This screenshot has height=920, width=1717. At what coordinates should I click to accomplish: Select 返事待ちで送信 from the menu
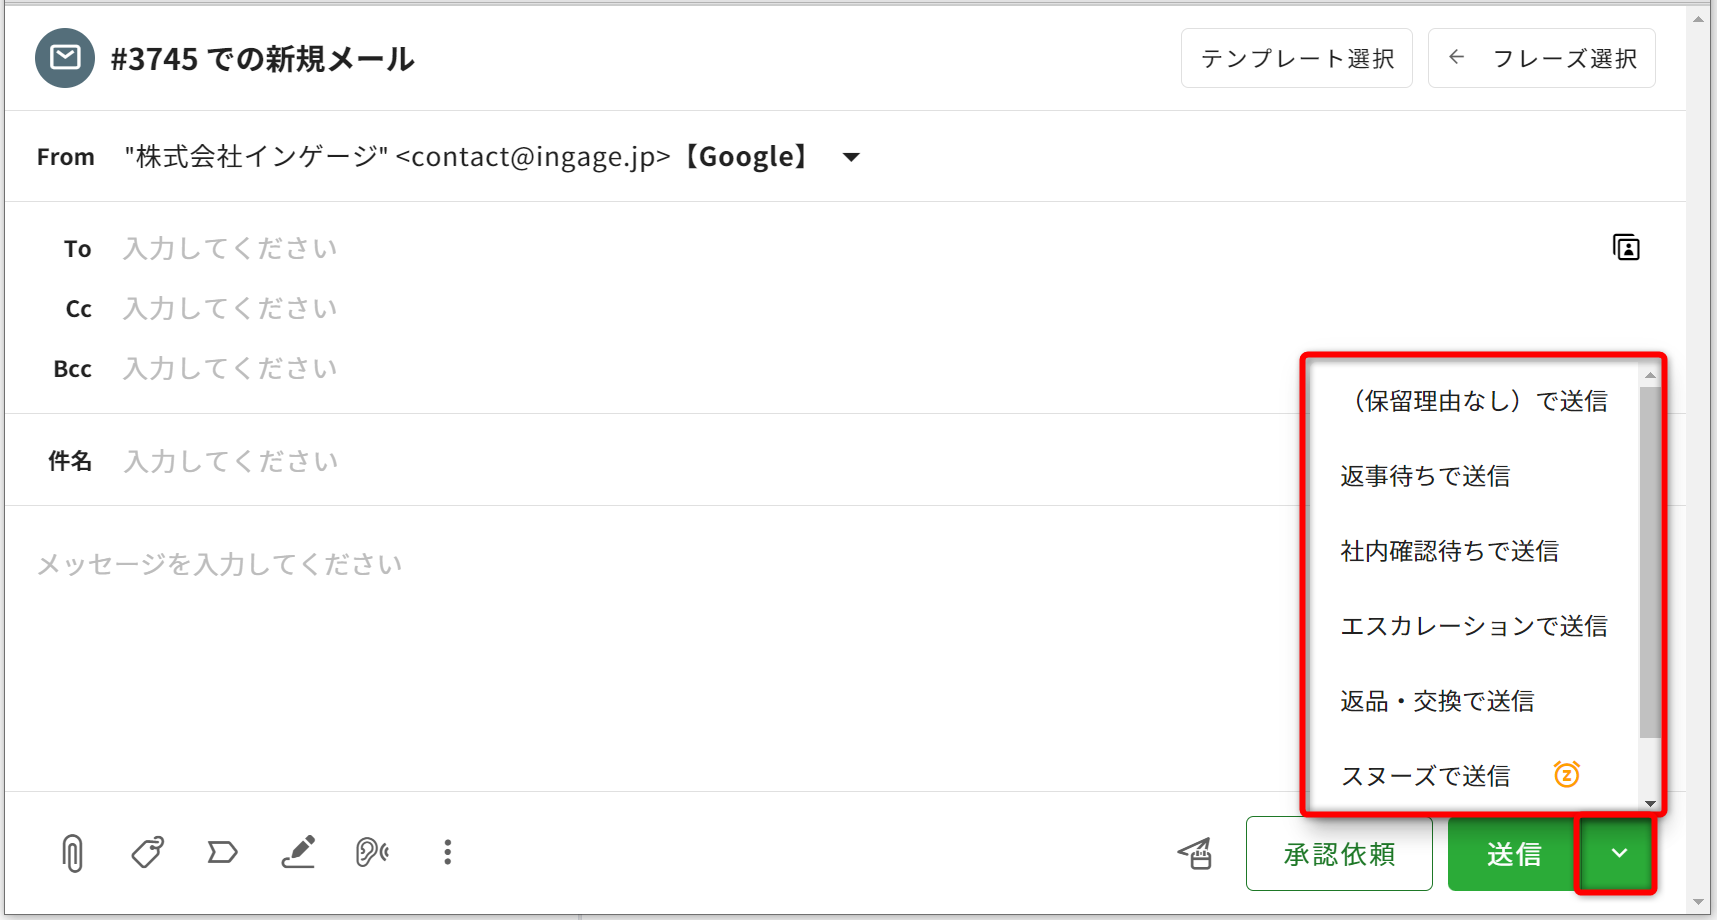coord(1425,476)
